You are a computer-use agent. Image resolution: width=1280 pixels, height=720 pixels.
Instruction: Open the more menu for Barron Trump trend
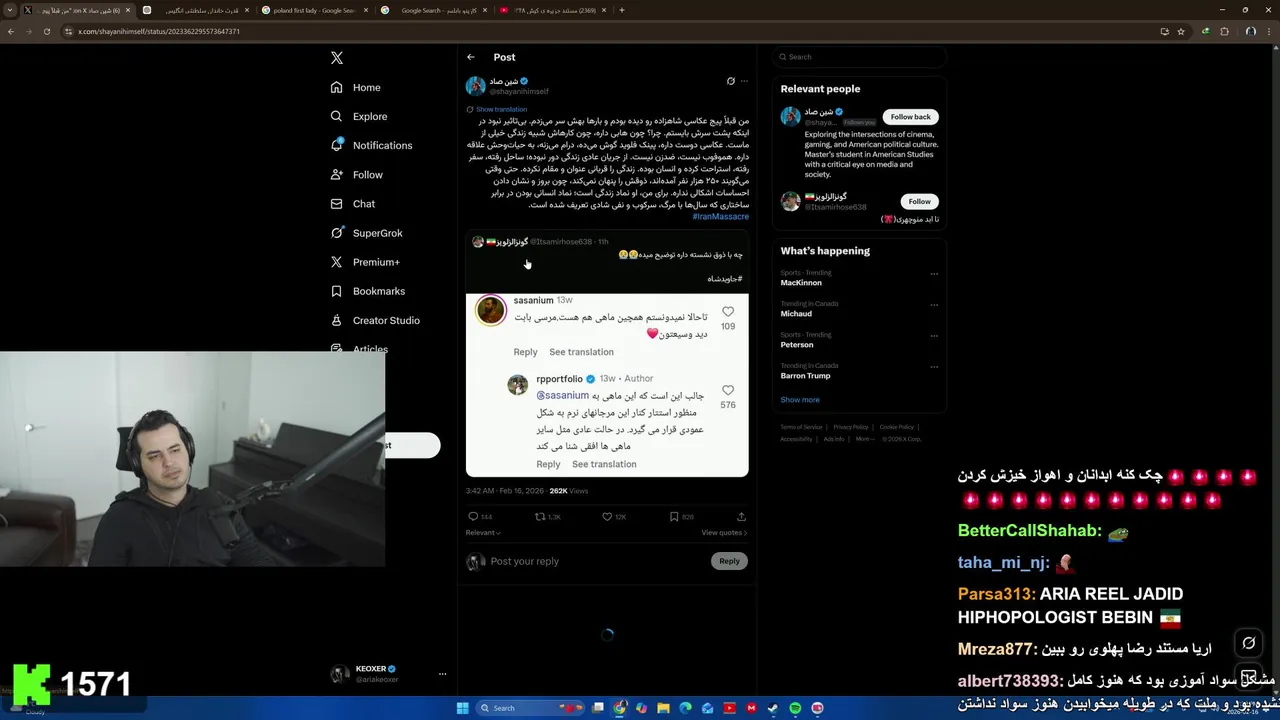pyautogui.click(x=934, y=367)
